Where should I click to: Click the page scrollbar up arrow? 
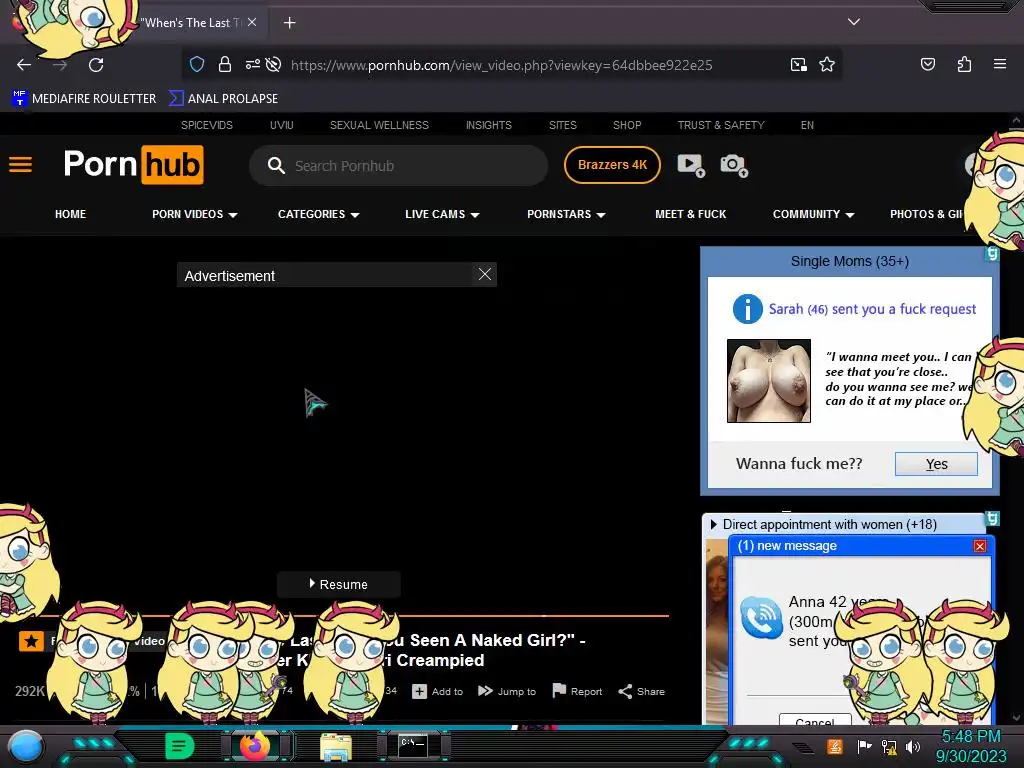tap(1016, 120)
